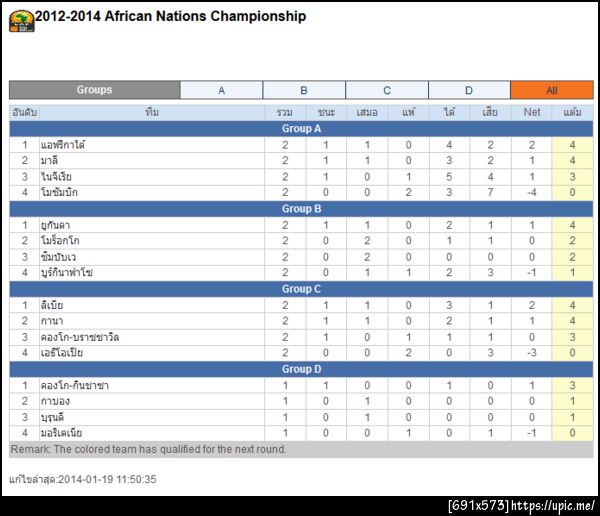Viewport: 600px width, 516px height.
Task: Switch to the Group B tab
Action: click(x=304, y=90)
